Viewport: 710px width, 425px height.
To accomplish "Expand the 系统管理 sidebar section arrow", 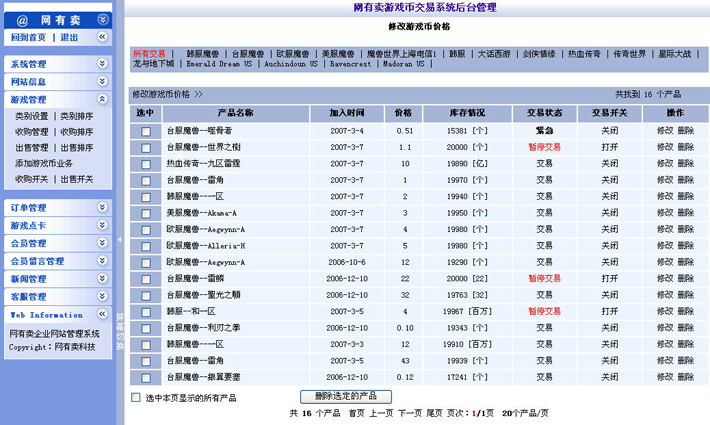I will (x=102, y=63).
